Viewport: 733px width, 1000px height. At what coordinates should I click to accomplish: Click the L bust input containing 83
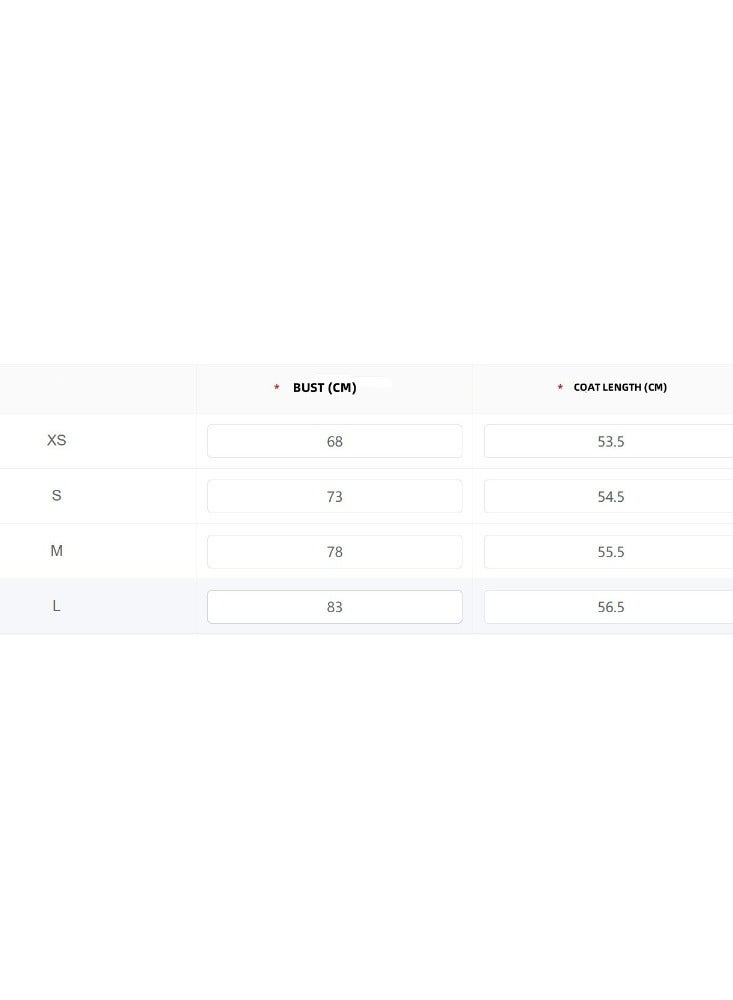pos(334,607)
